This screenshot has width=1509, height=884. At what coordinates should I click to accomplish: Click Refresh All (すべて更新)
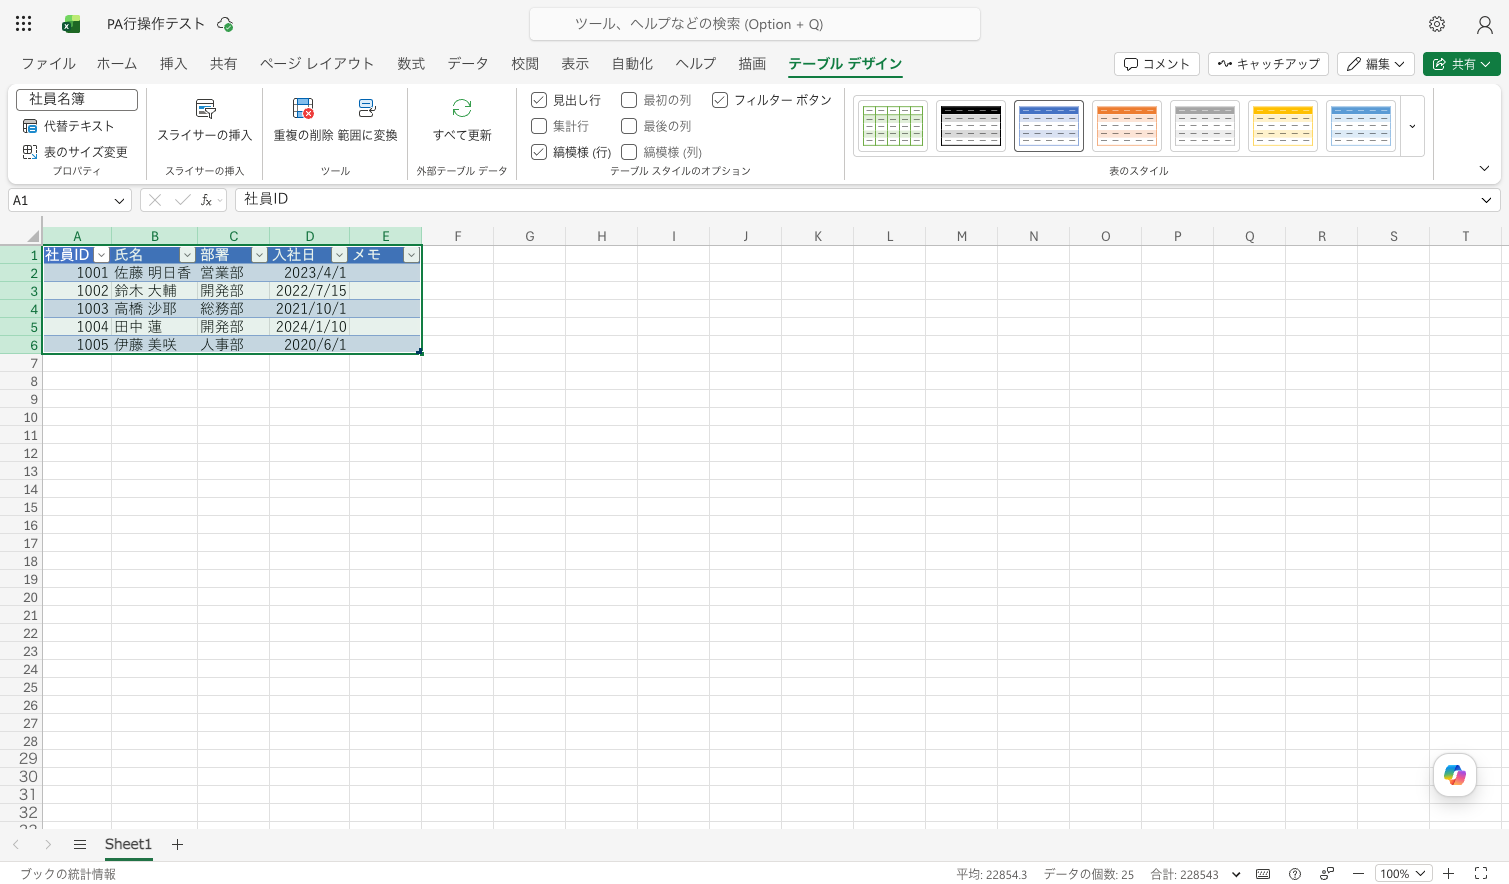(x=462, y=120)
